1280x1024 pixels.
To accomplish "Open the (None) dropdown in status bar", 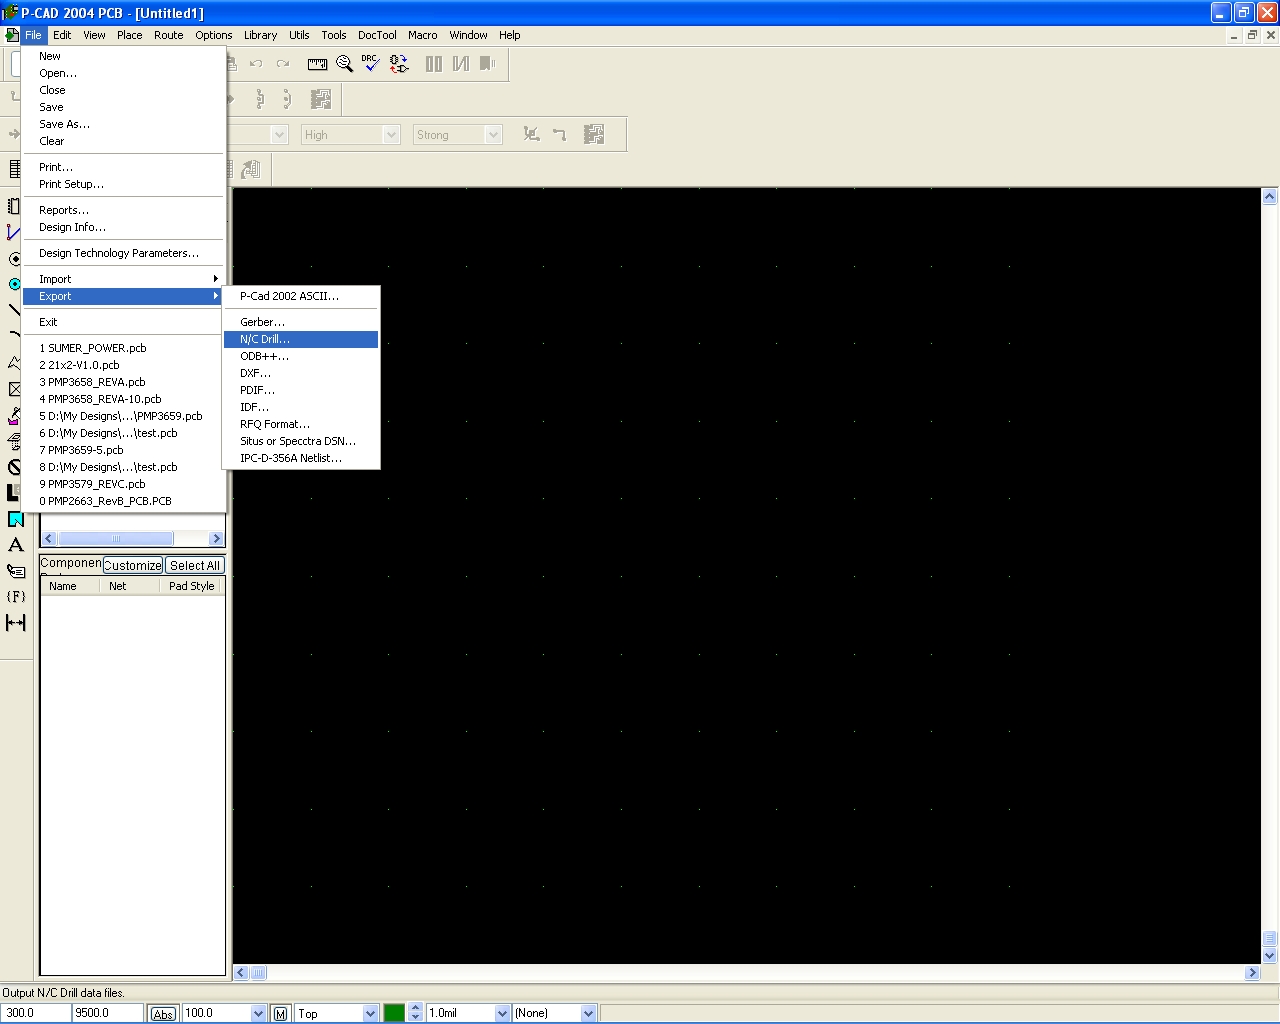I will pyautogui.click(x=588, y=1013).
